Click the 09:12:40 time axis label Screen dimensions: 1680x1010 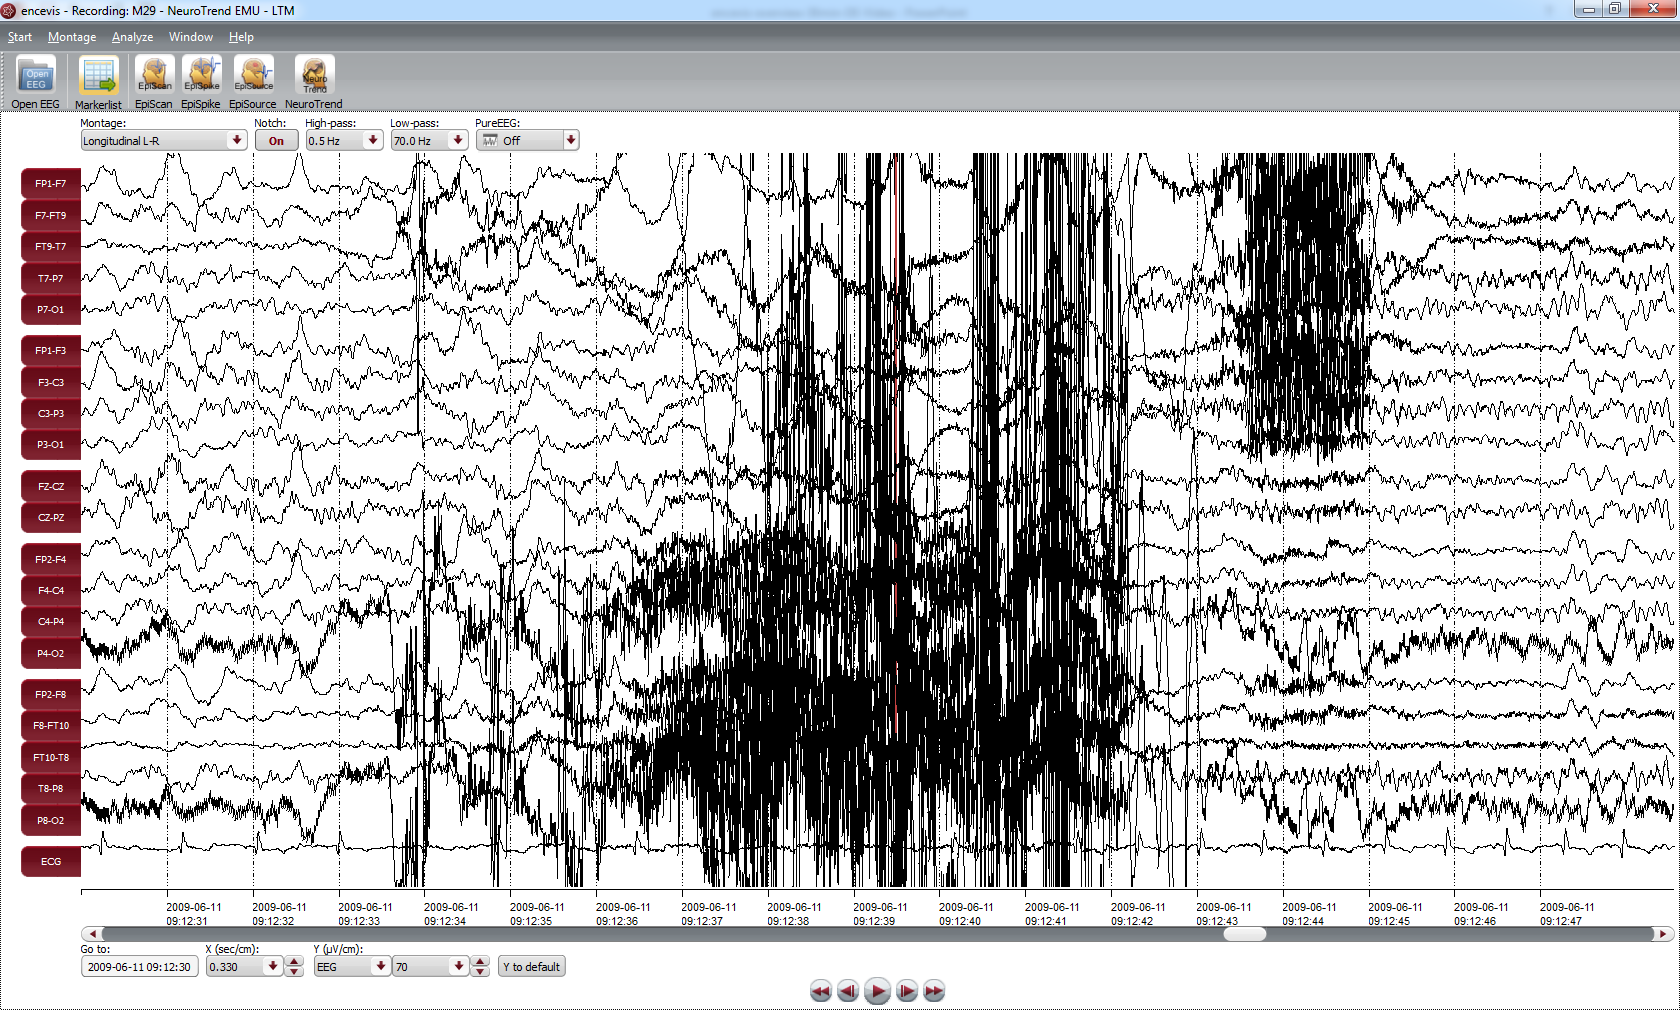click(x=966, y=914)
